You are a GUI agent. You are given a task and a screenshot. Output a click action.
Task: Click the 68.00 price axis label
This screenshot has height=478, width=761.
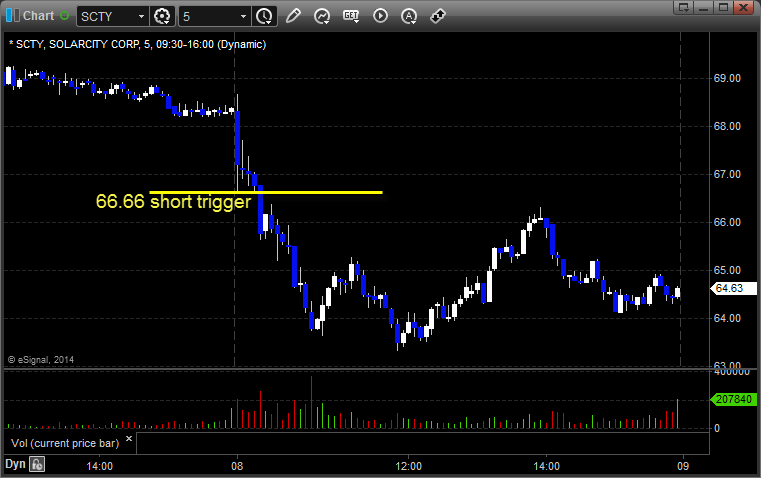tap(727, 126)
